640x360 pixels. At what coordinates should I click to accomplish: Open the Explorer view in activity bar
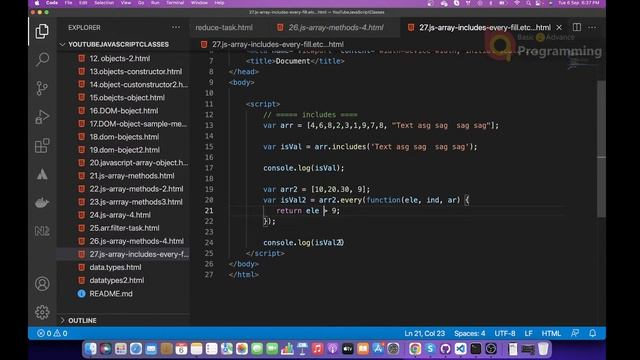pyautogui.click(x=42, y=31)
